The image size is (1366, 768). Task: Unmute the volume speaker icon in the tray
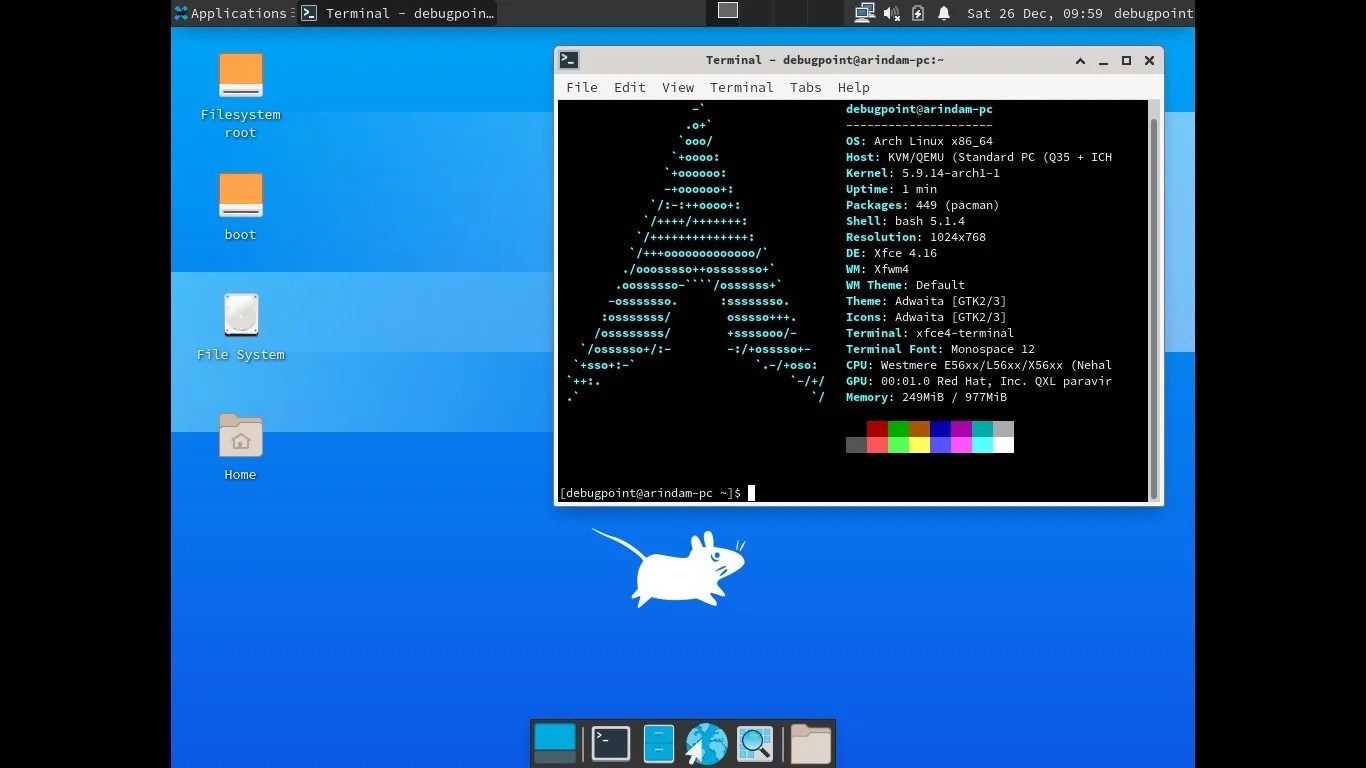coord(890,13)
